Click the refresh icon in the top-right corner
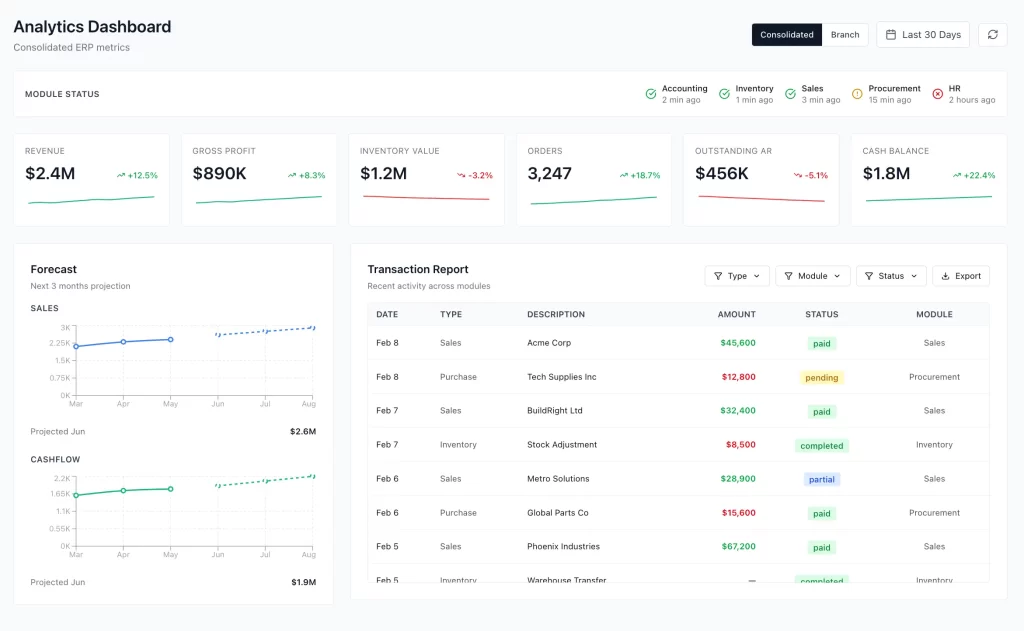 (993, 34)
